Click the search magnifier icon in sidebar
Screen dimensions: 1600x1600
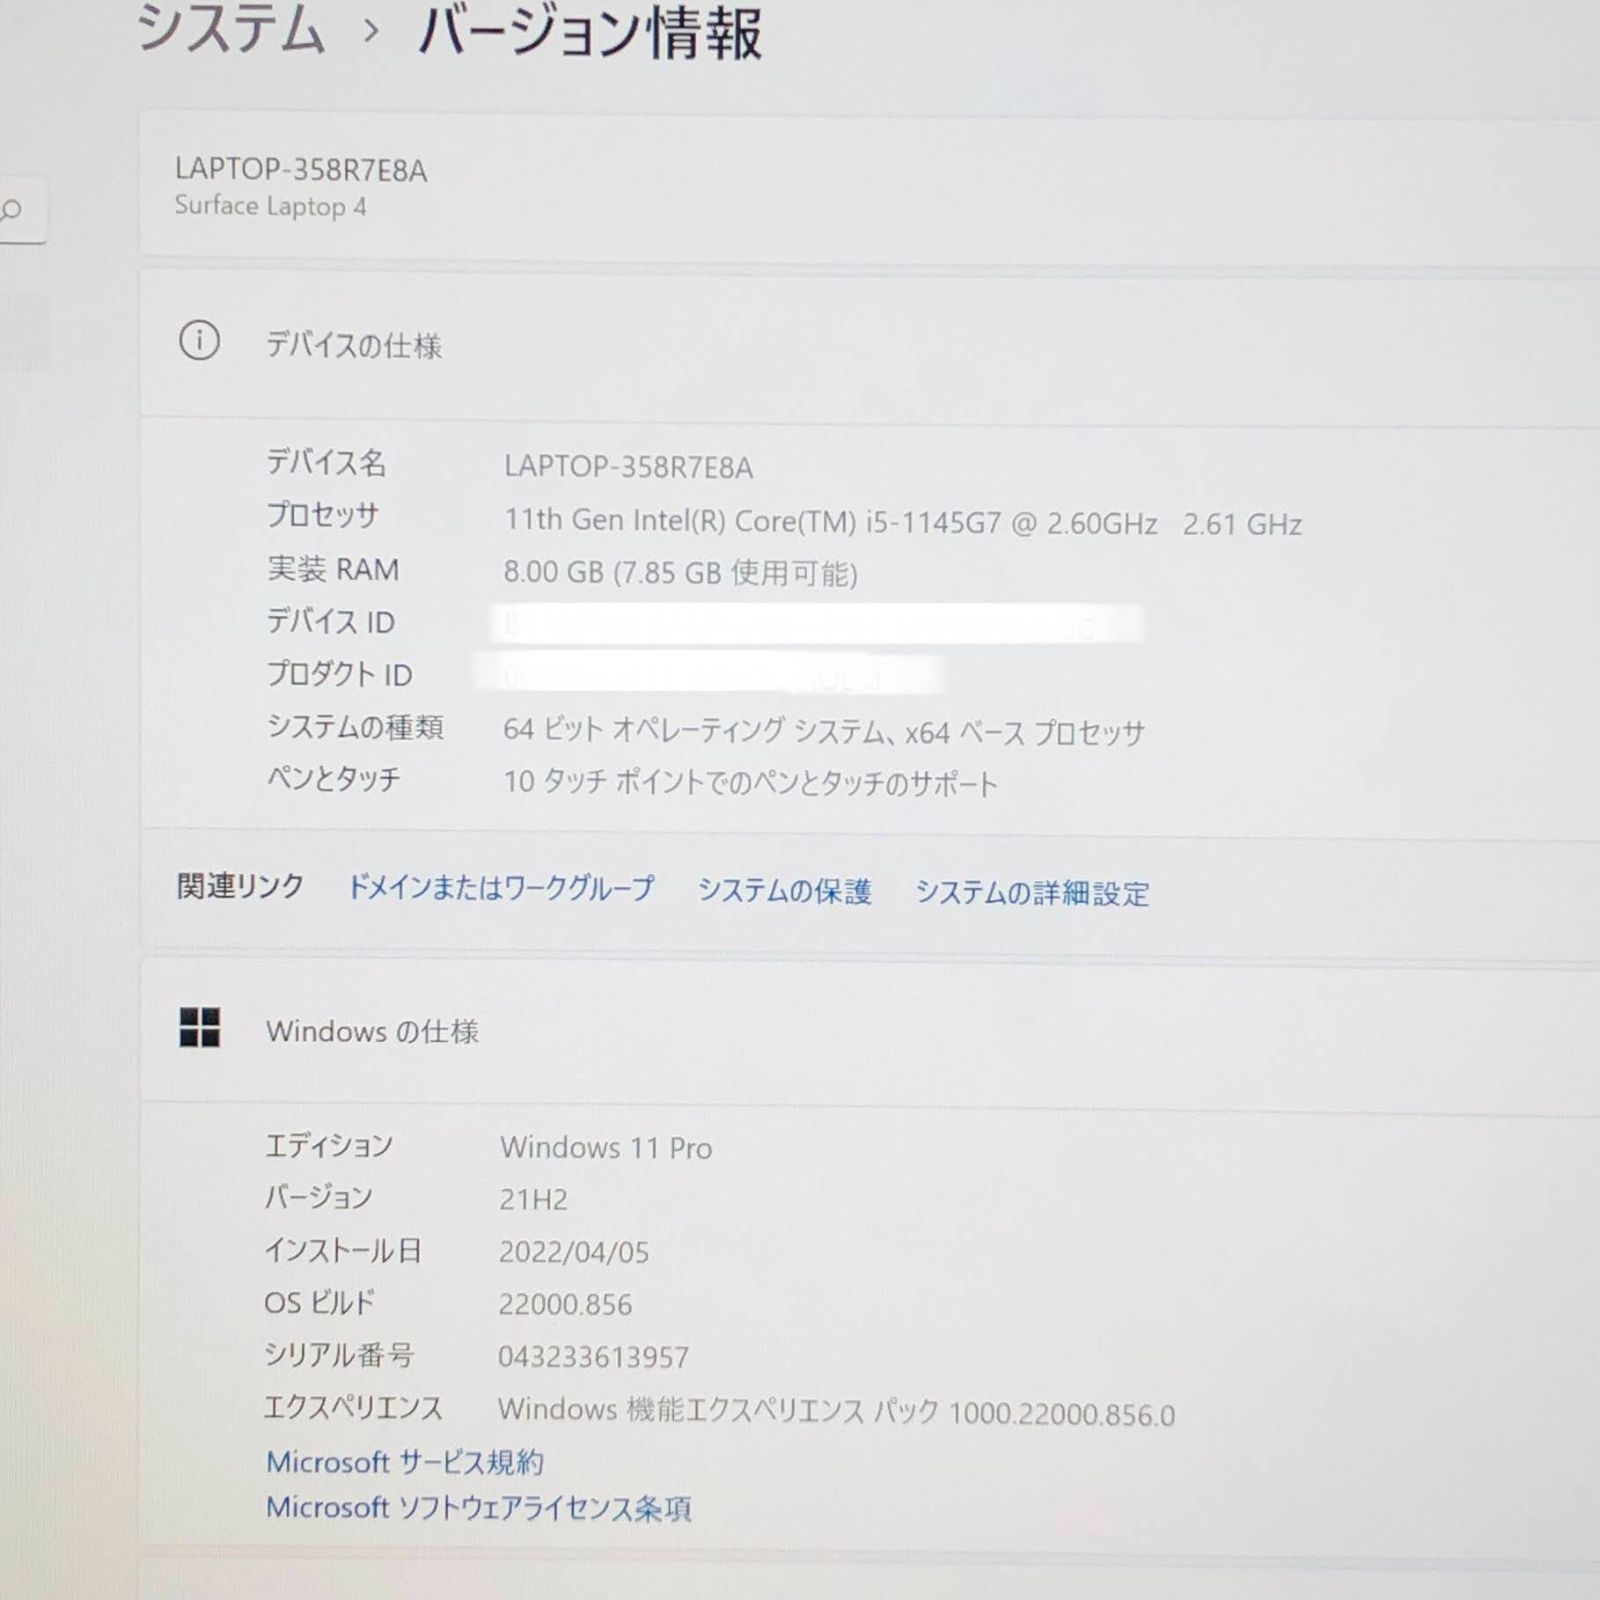click(x=12, y=210)
